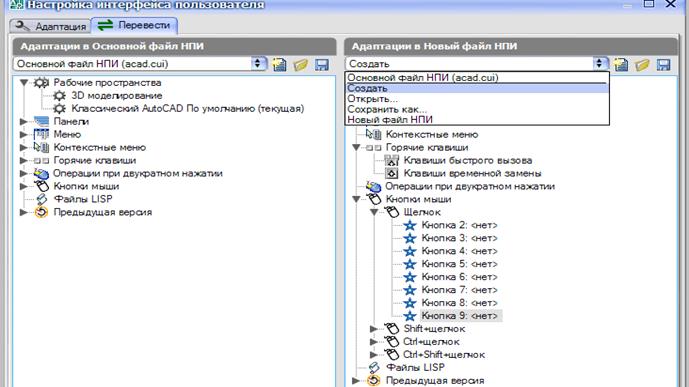Screen dimensions: 689x387
Task: Open left Основной файл НПИ (acad.cui) combo box
Action: point(140,64)
